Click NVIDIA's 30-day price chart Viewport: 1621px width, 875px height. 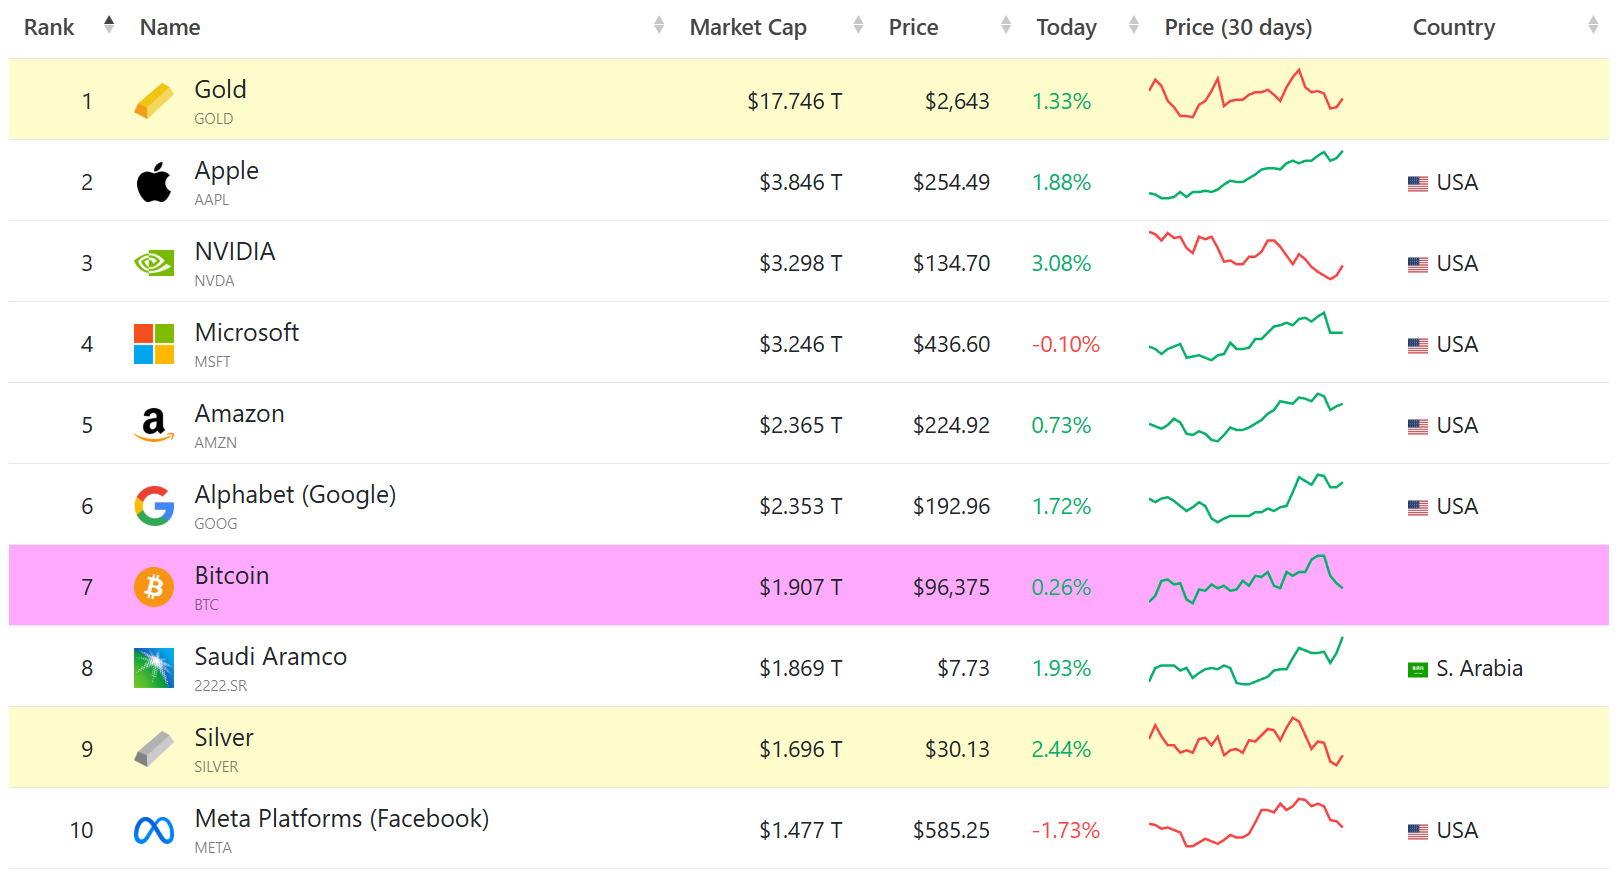[1246, 255]
